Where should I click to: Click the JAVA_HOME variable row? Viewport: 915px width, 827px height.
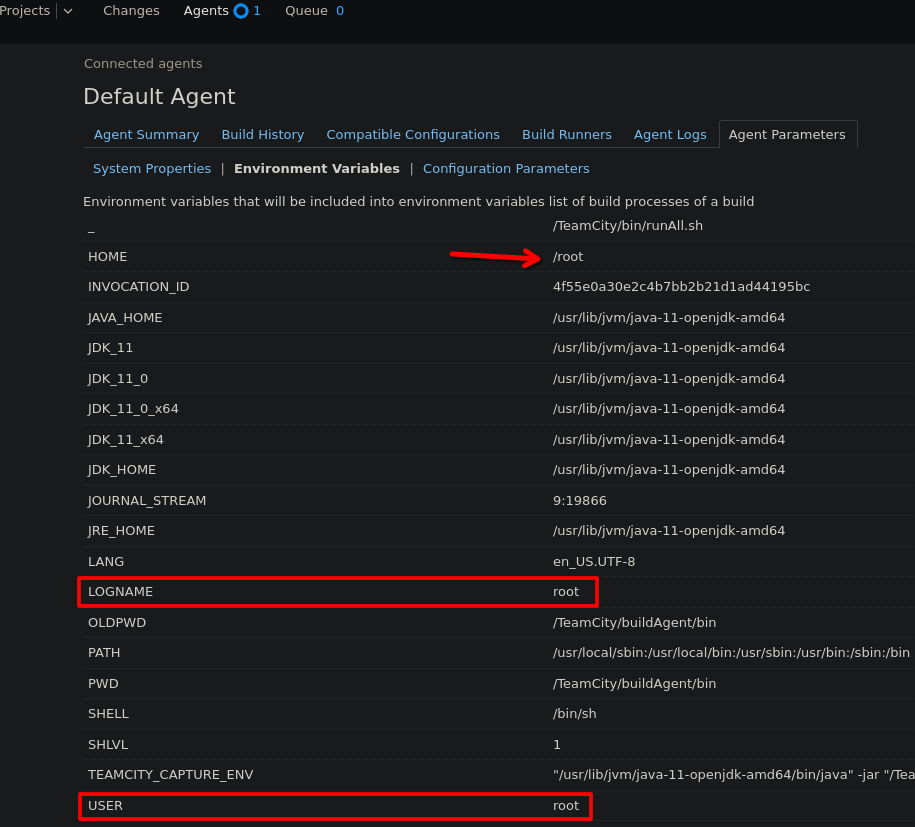[x=125, y=318]
